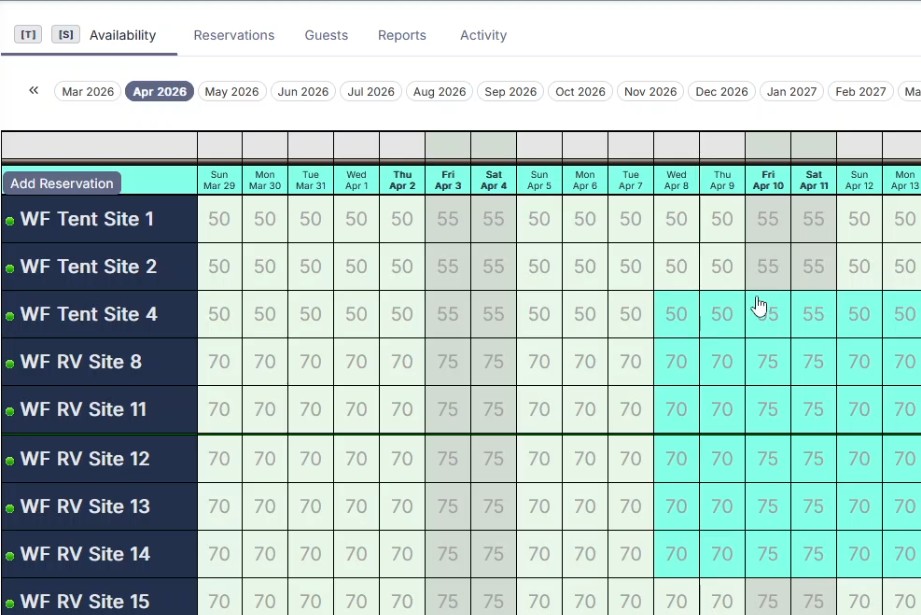Click green status dot for WF RV Site 12
Viewport: 921px width, 615px height.
(10, 461)
